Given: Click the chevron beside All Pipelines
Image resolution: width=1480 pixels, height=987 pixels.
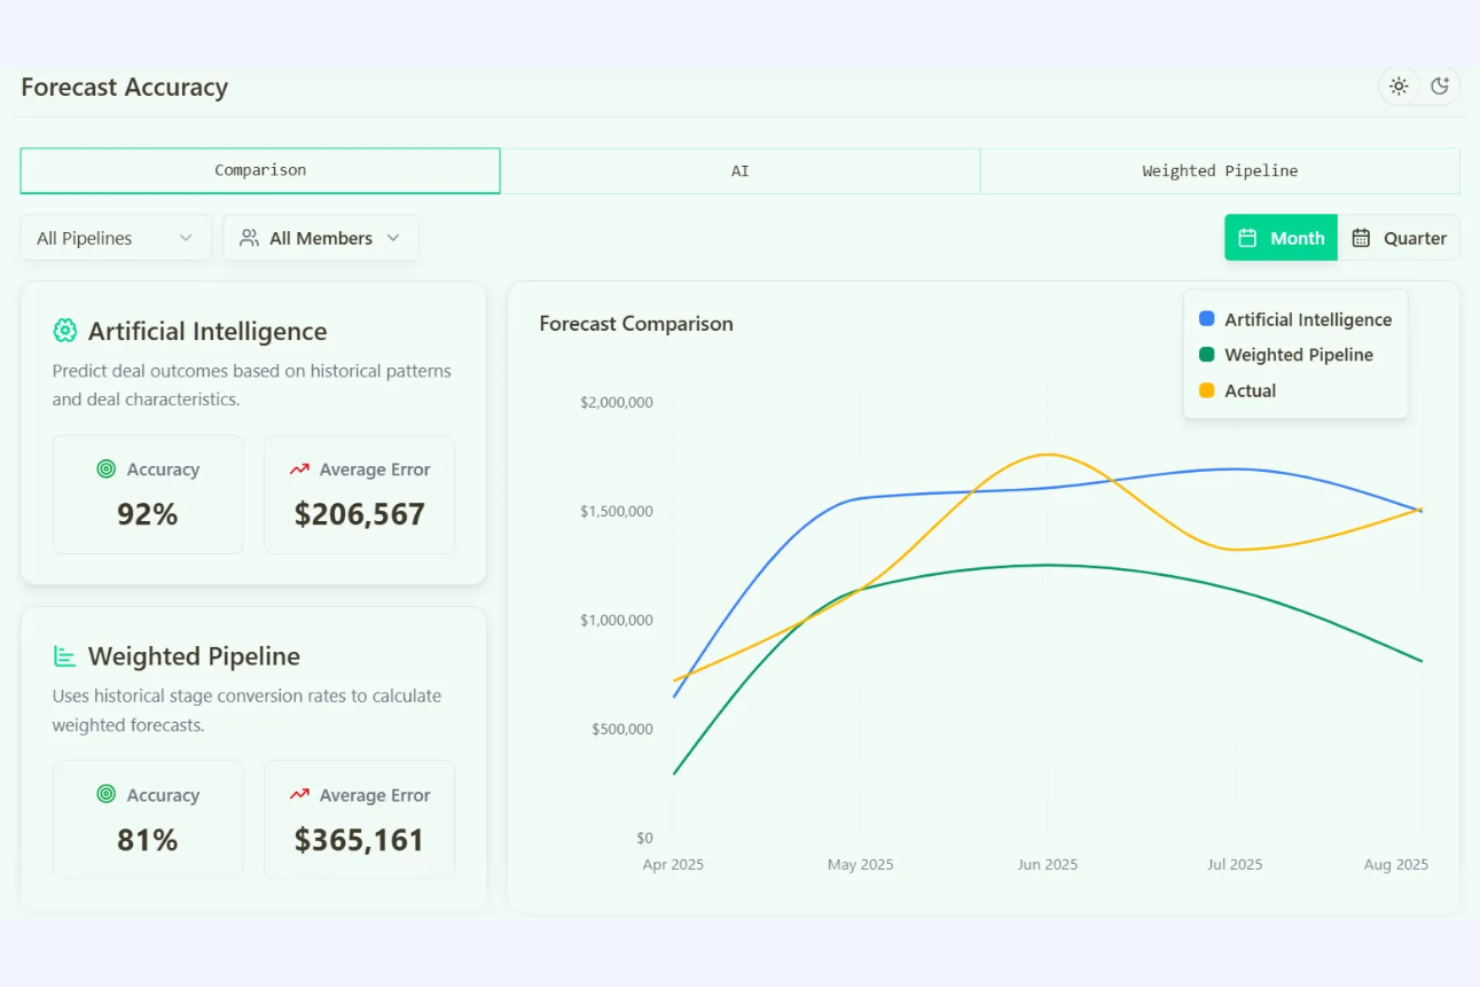Looking at the screenshot, I should pos(186,237).
